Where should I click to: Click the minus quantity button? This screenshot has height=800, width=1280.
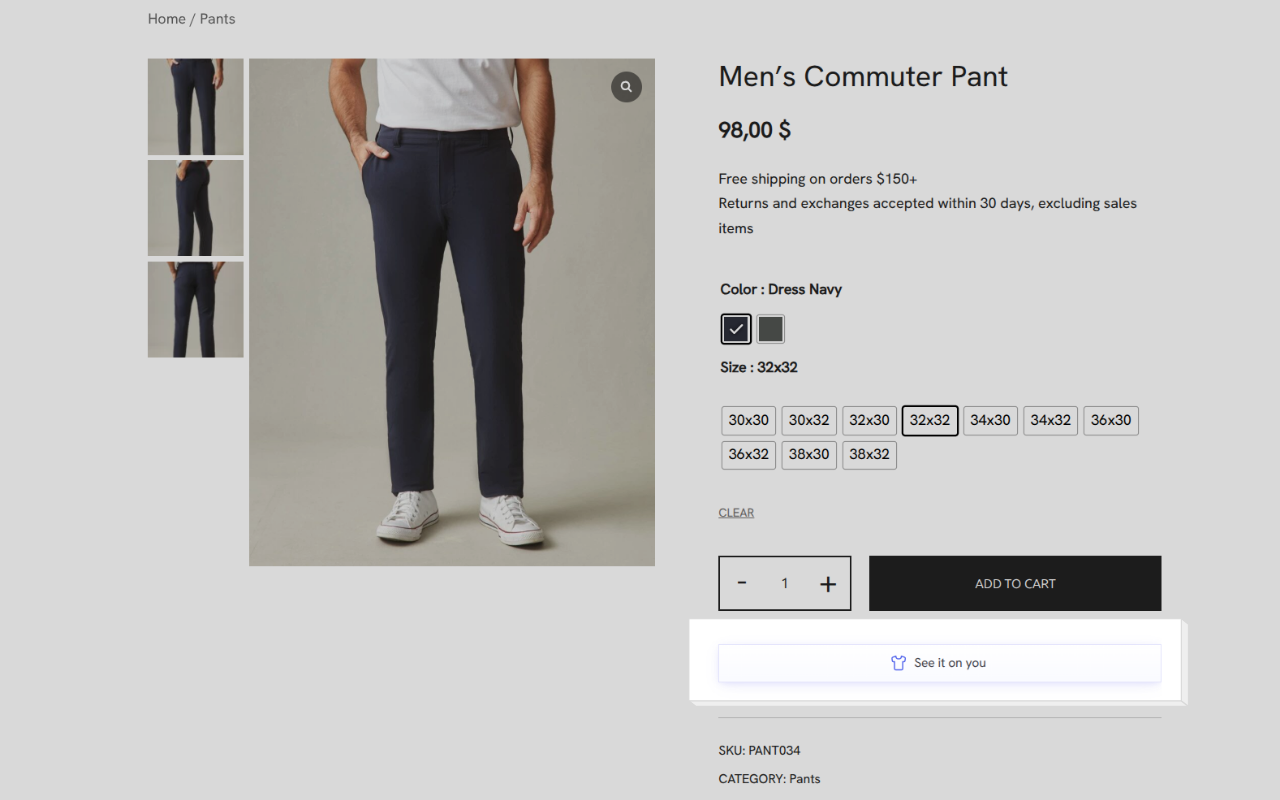(x=742, y=583)
